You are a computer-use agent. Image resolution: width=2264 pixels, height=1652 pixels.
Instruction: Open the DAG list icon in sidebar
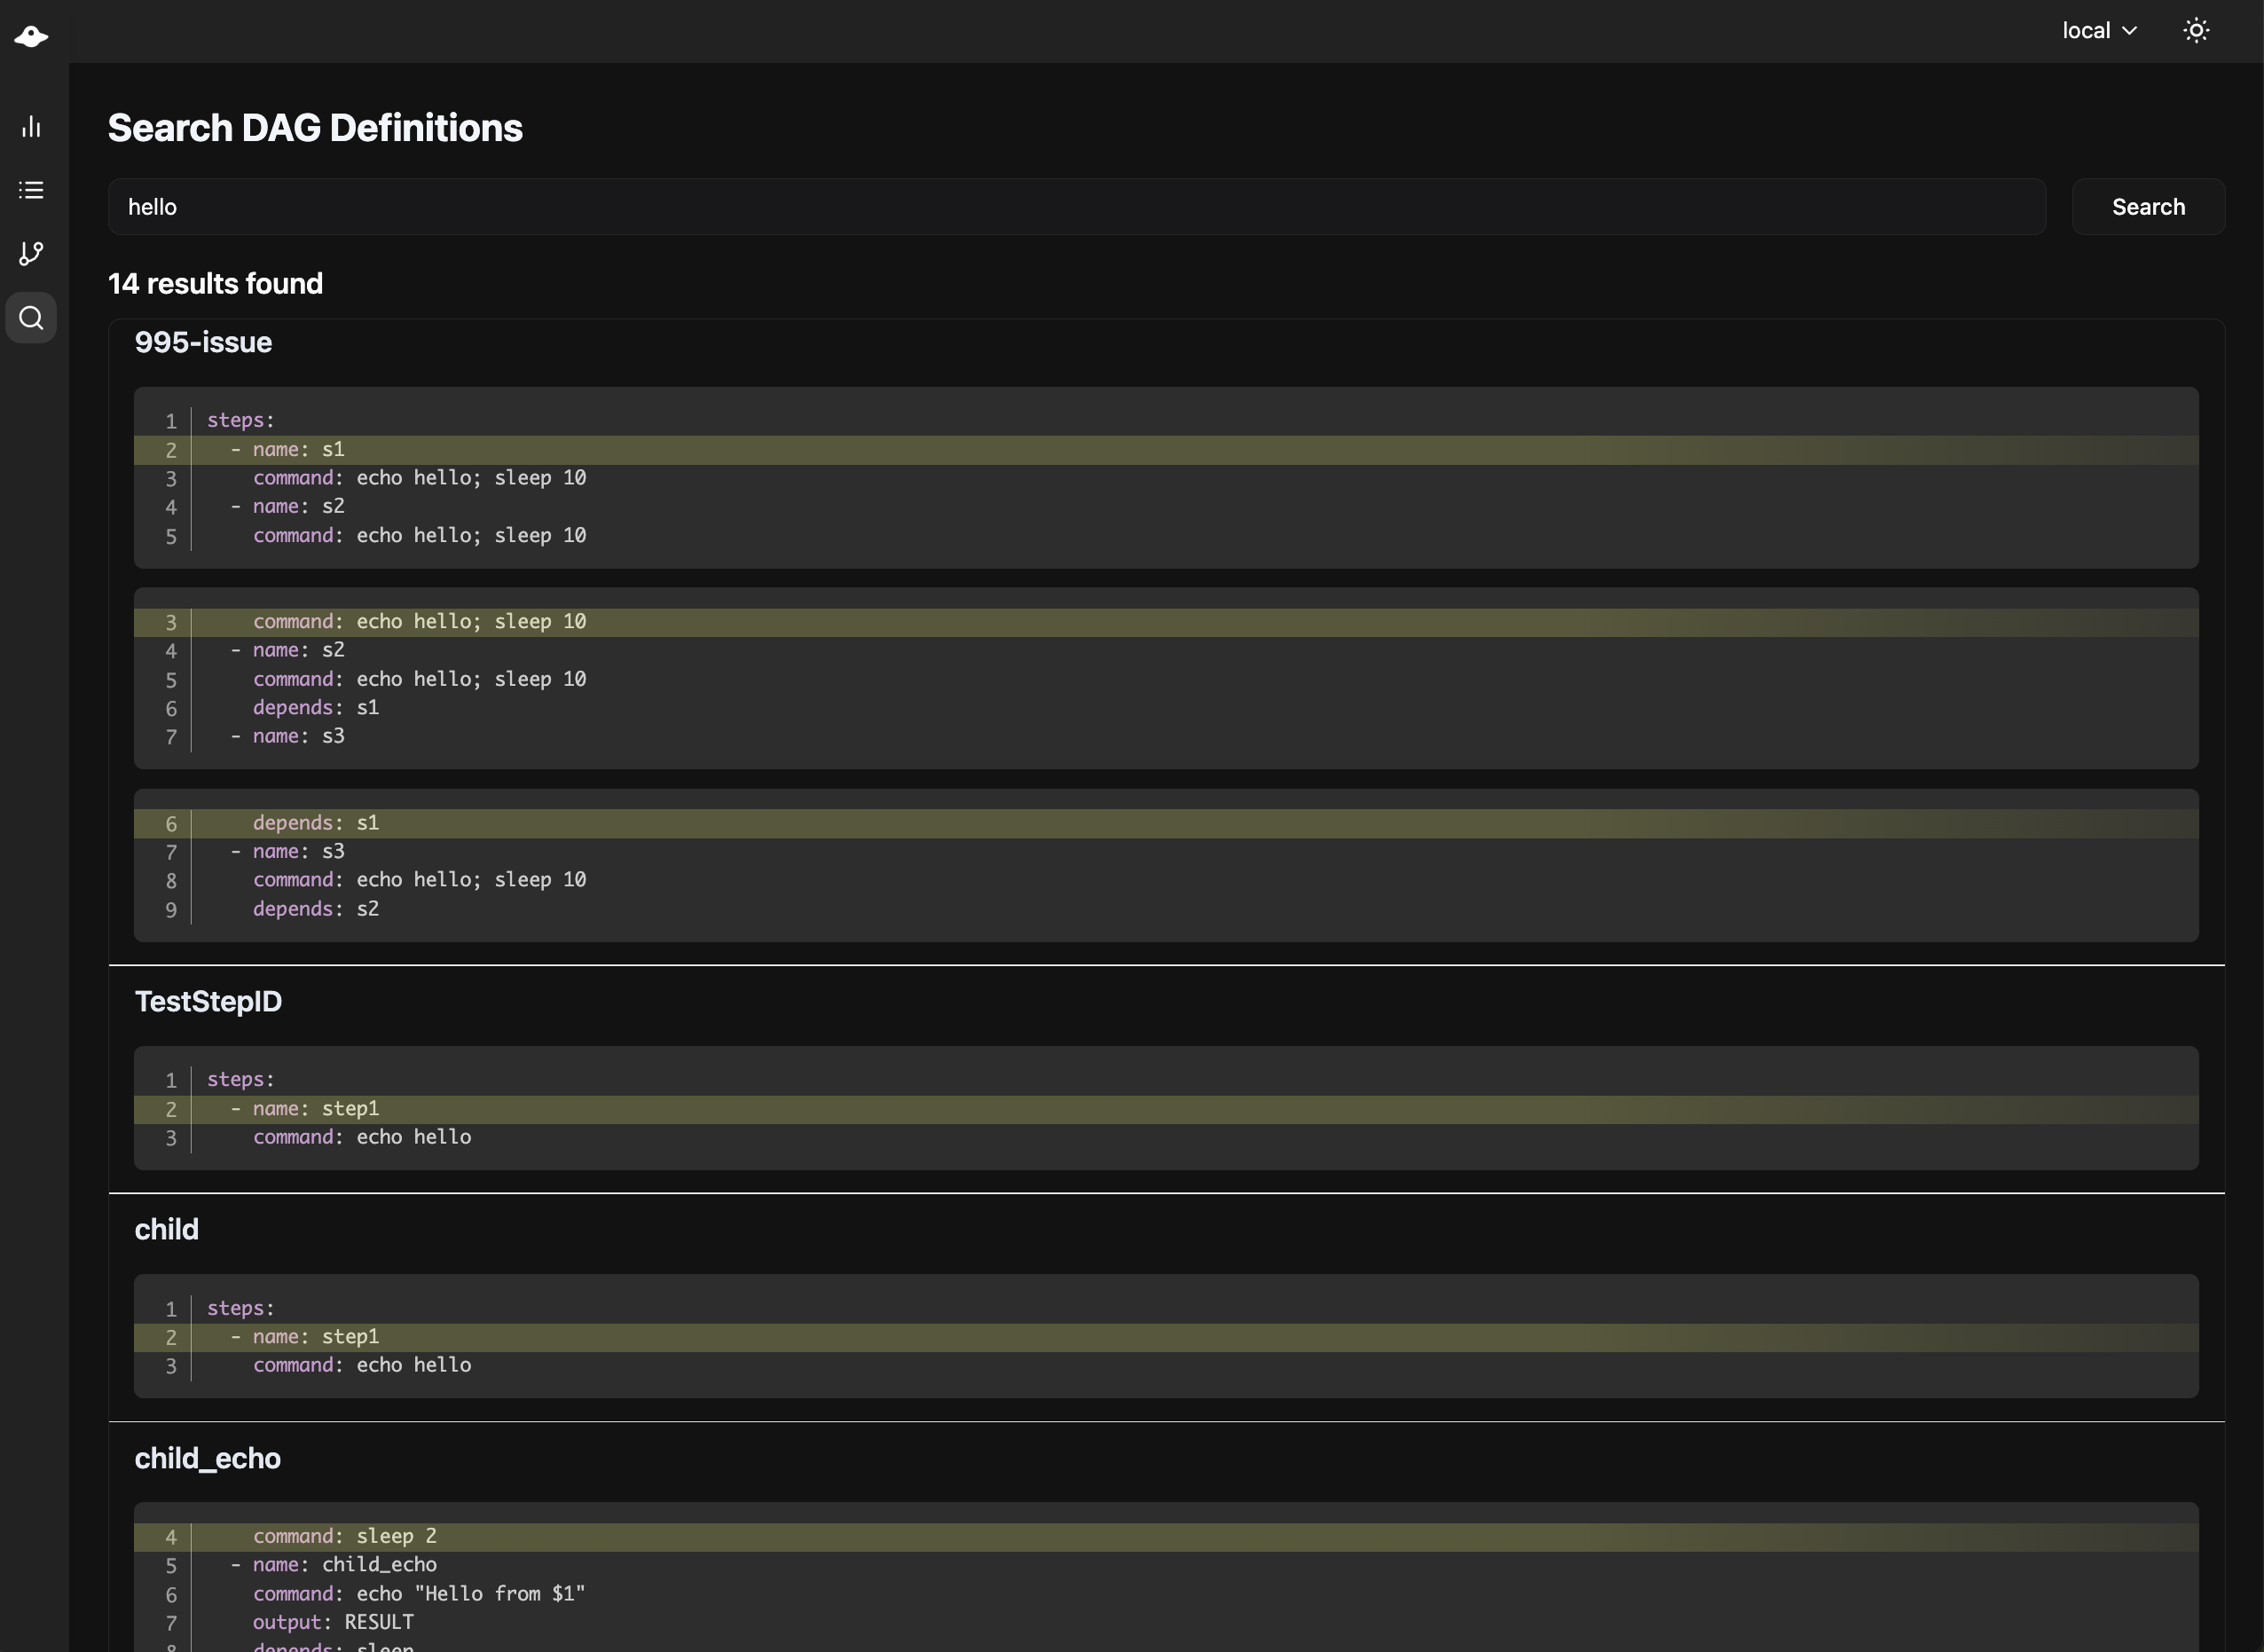pyautogui.click(x=31, y=190)
